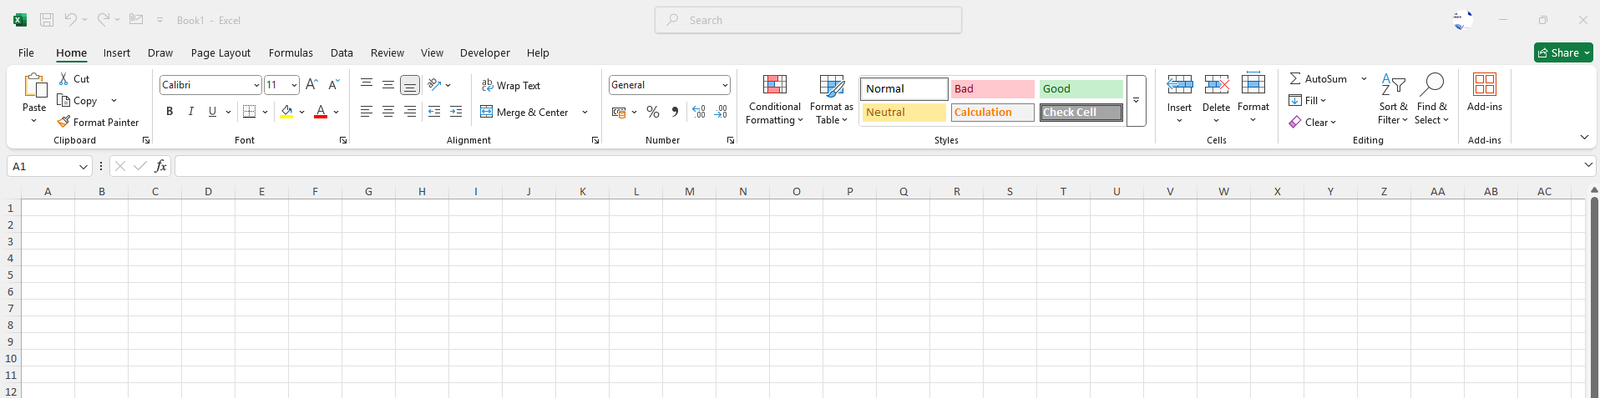Increase decimal places icon

pyautogui.click(x=699, y=112)
